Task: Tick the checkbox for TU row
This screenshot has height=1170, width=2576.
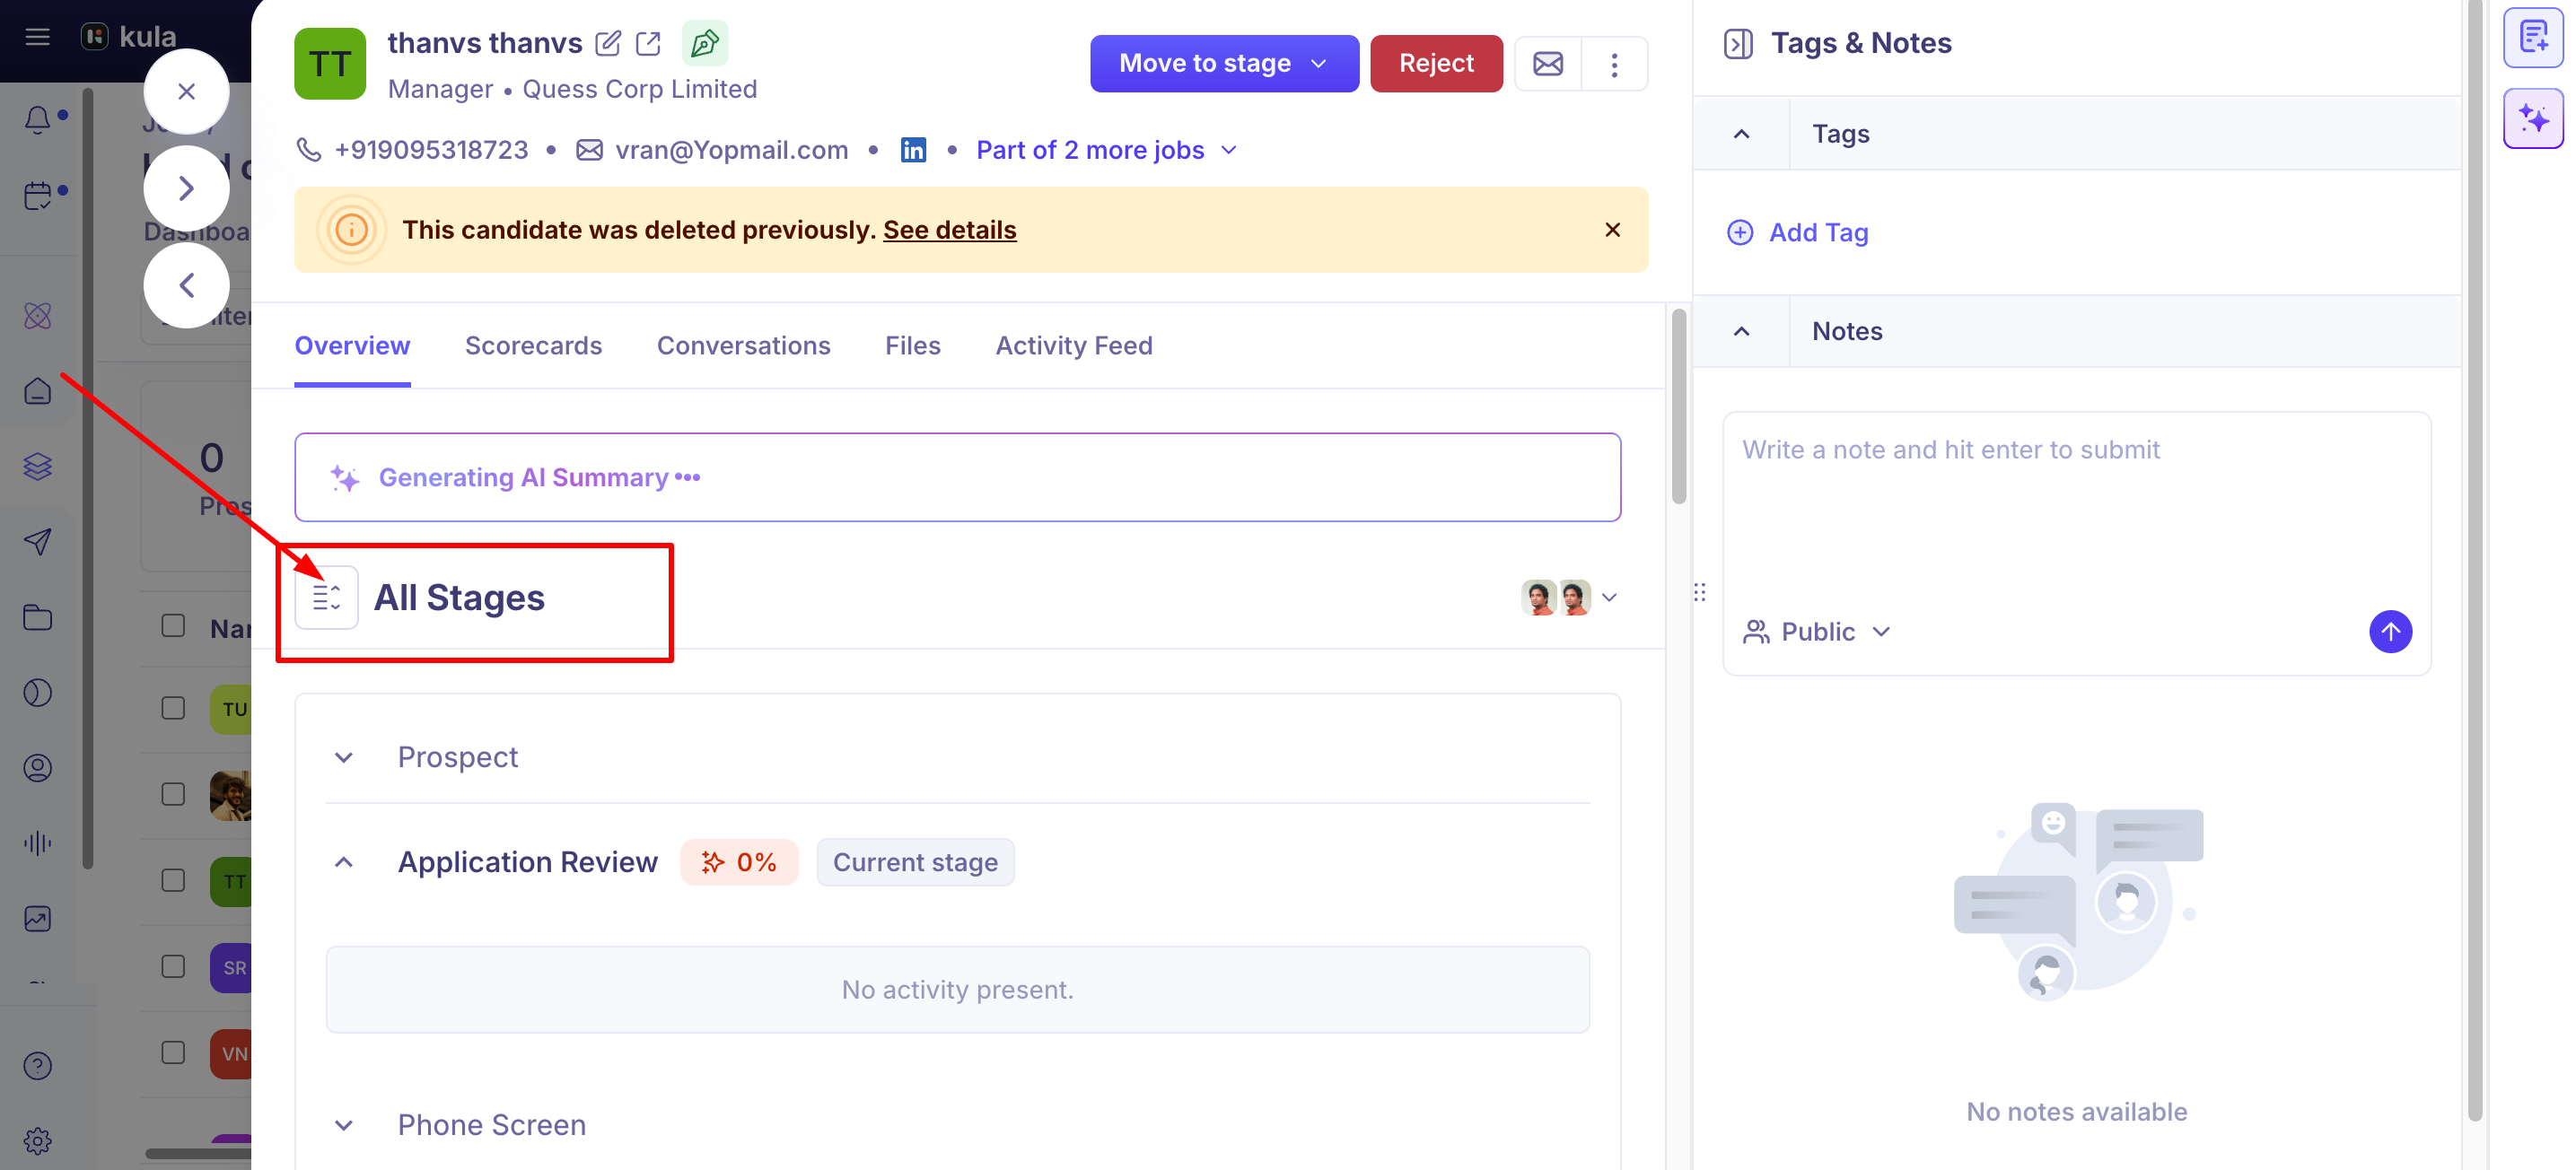Action: [x=173, y=708]
